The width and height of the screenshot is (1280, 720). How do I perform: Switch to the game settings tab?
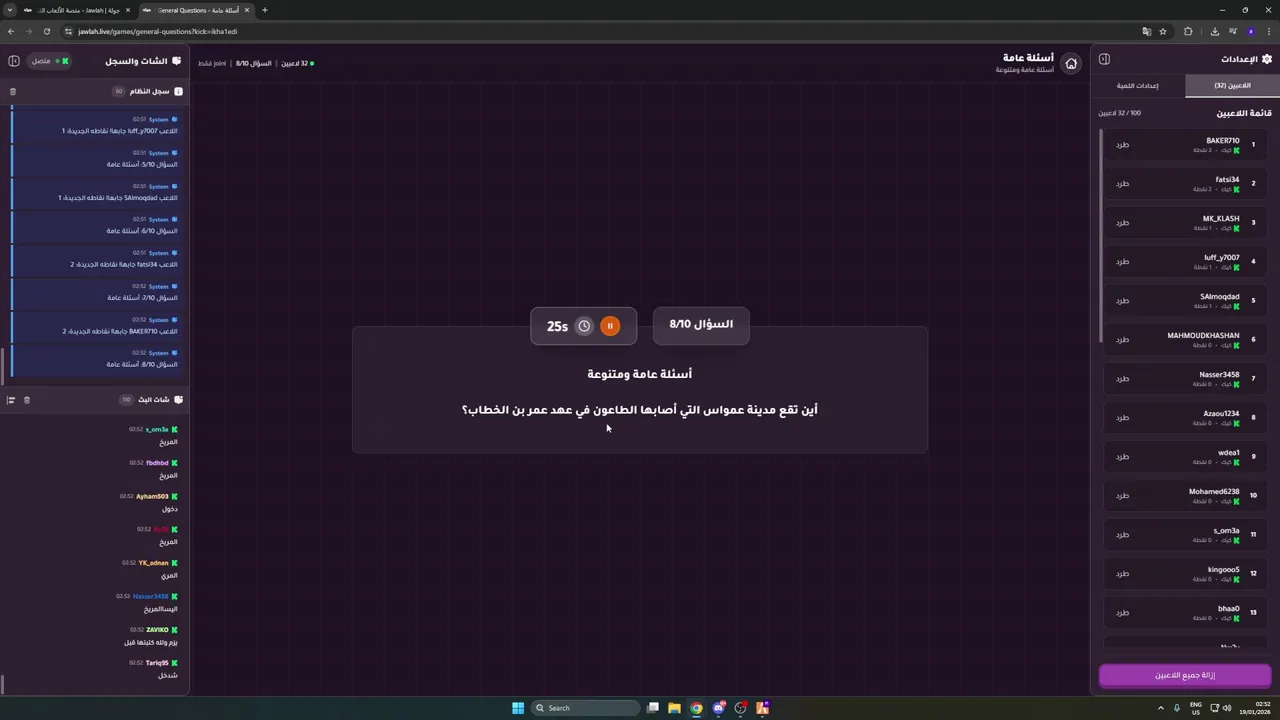(1138, 86)
